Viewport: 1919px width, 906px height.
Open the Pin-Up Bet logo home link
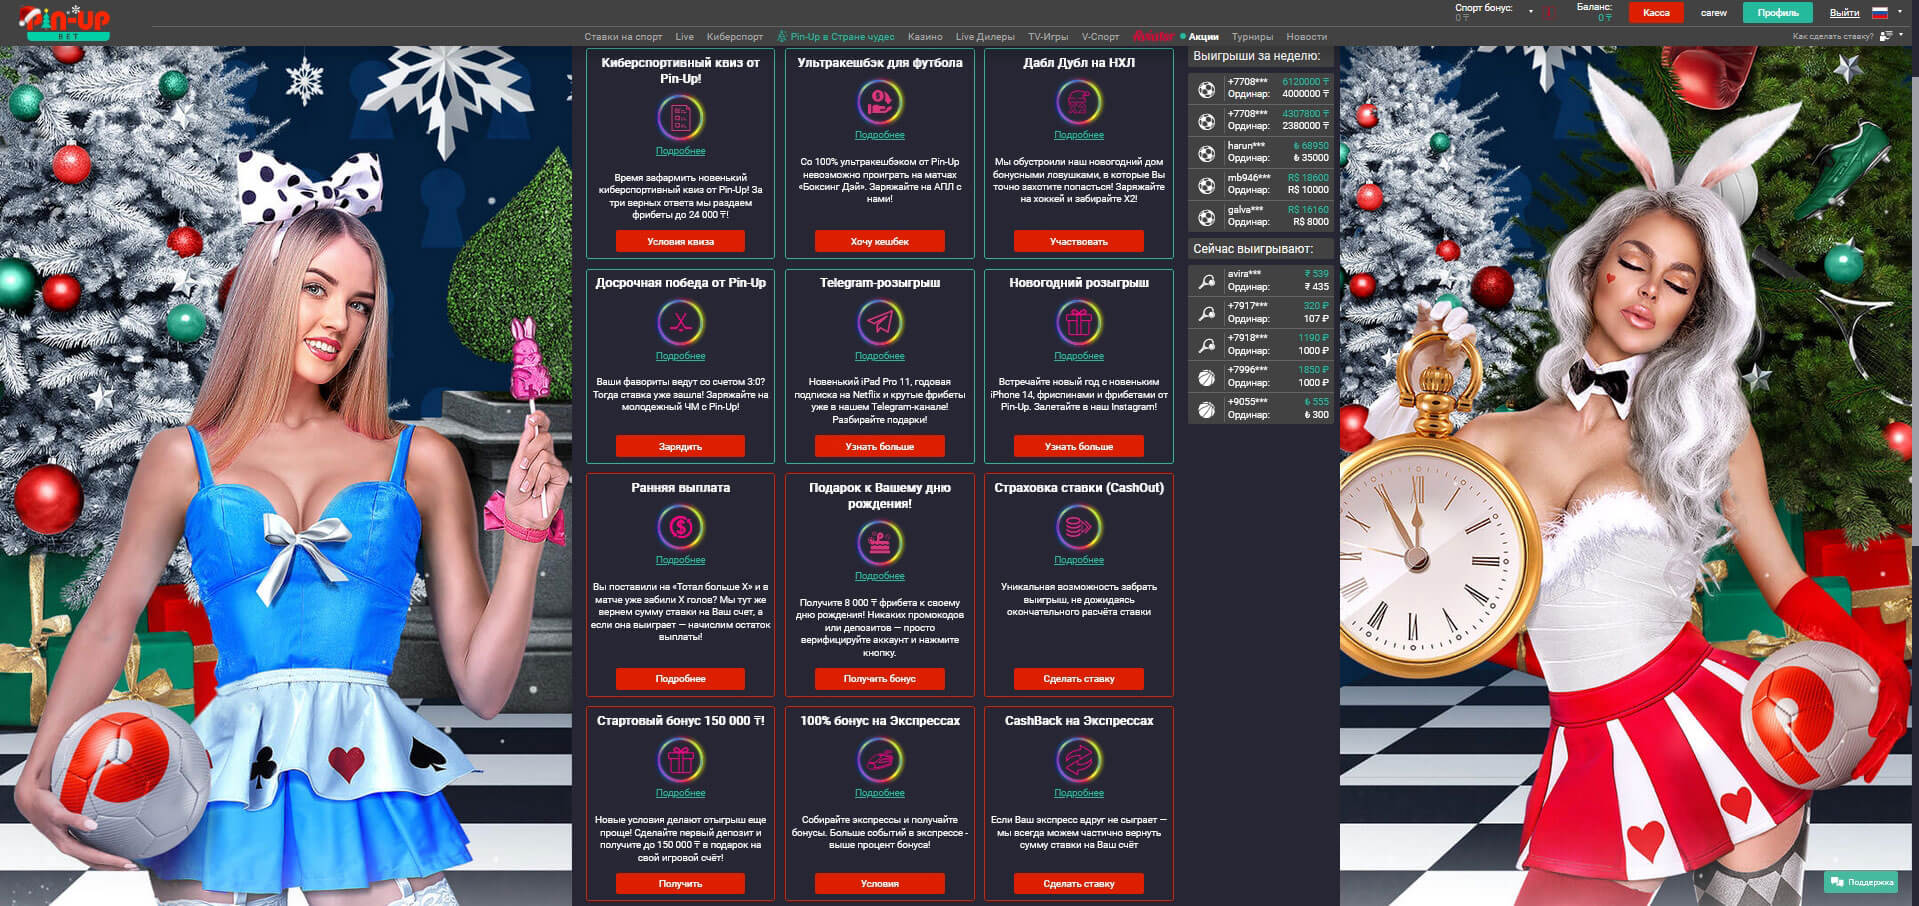coord(67,22)
